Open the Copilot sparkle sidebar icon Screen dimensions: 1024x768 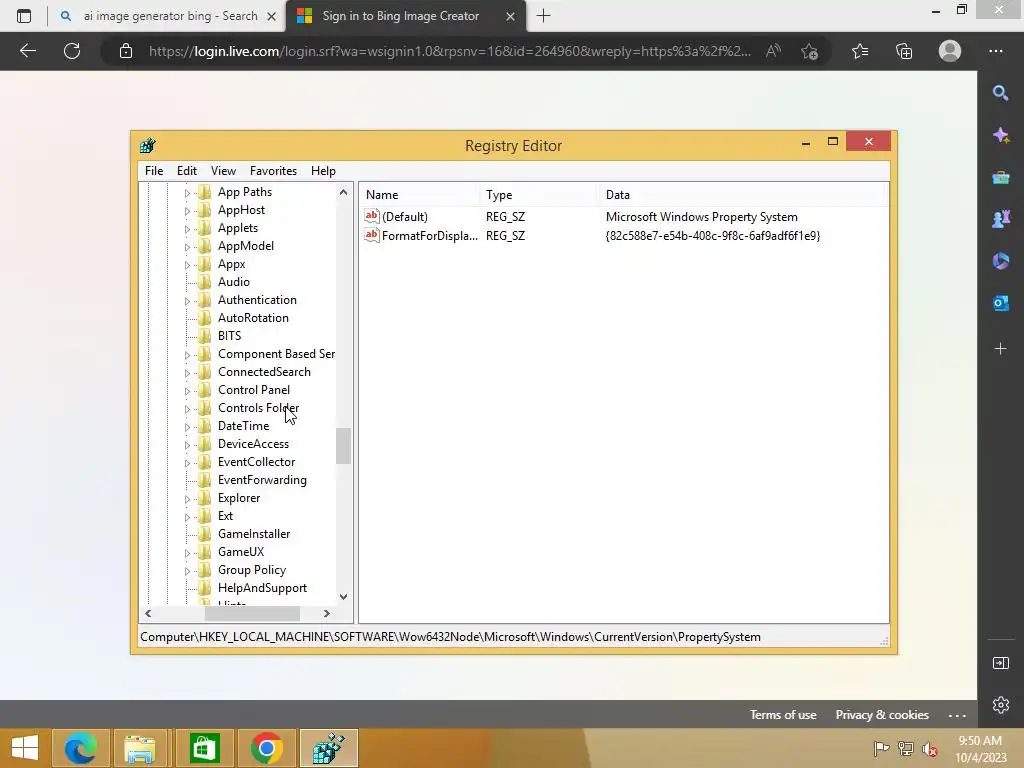[1000, 135]
